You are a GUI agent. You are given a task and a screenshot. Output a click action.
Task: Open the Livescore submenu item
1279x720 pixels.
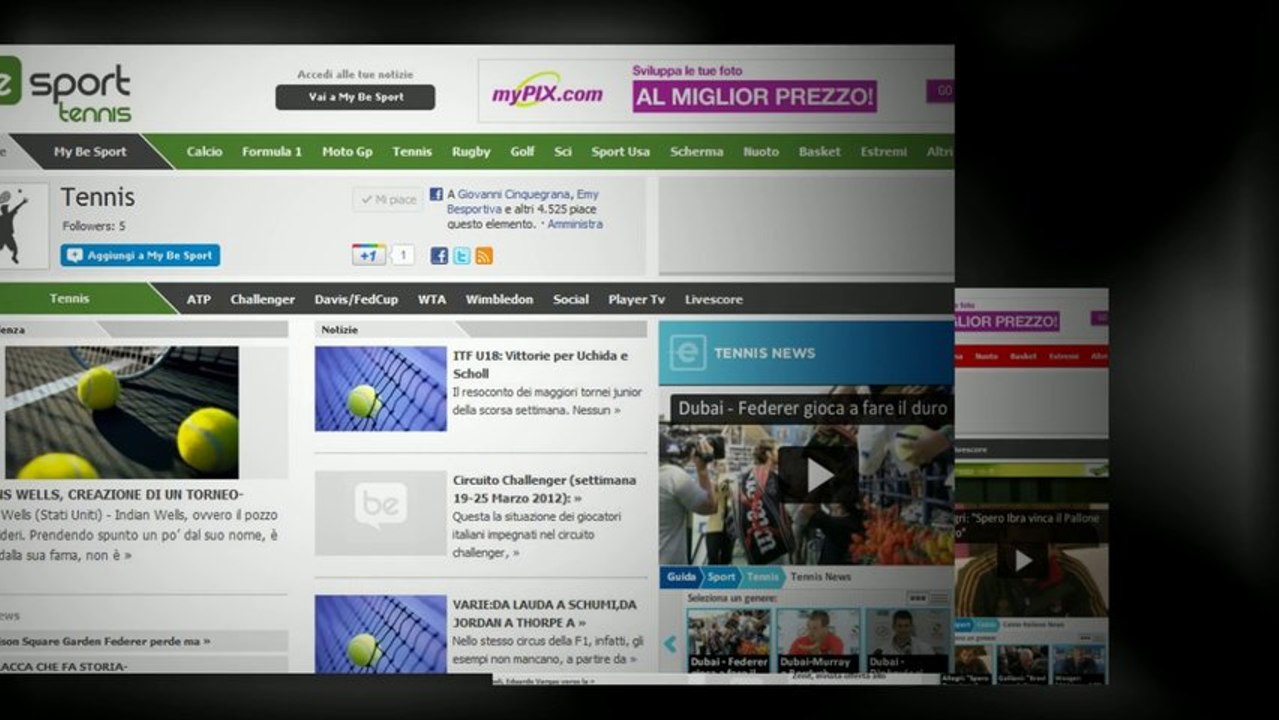[x=713, y=299]
